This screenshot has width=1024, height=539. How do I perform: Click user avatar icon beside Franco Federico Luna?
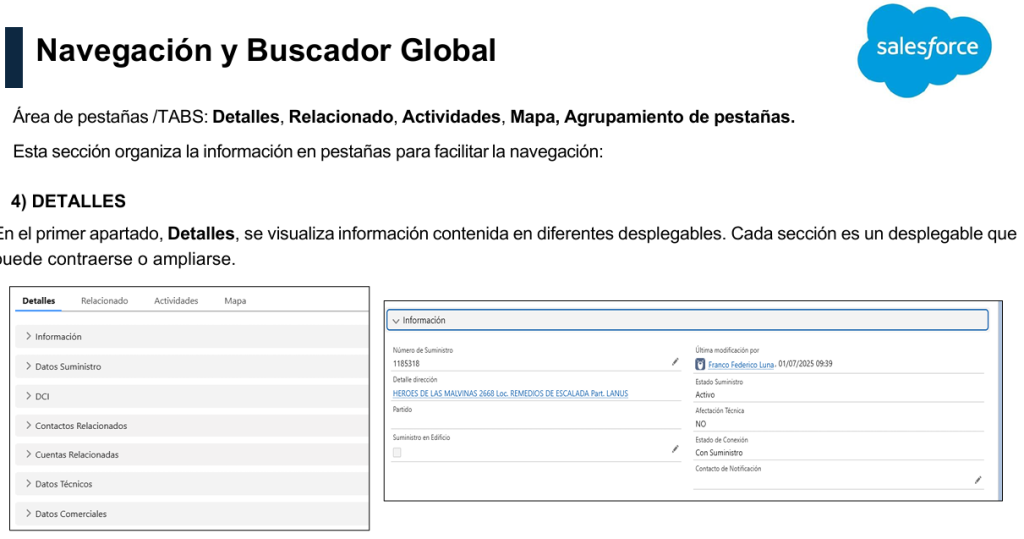tap(700, 364)
